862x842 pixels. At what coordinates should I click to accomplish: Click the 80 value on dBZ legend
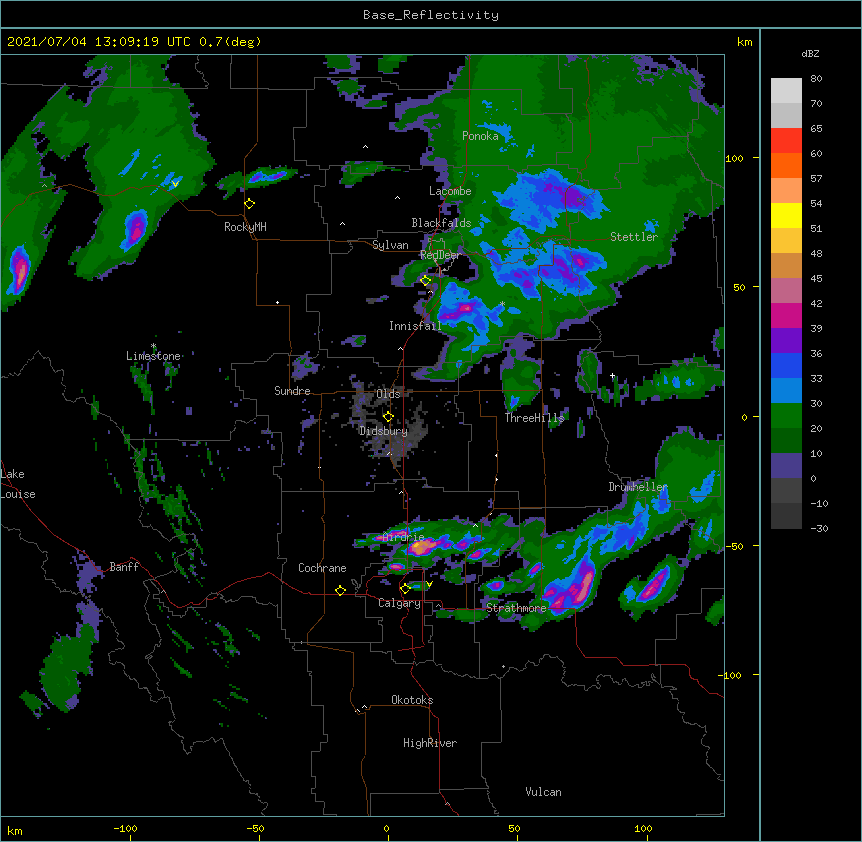[816, 79]
